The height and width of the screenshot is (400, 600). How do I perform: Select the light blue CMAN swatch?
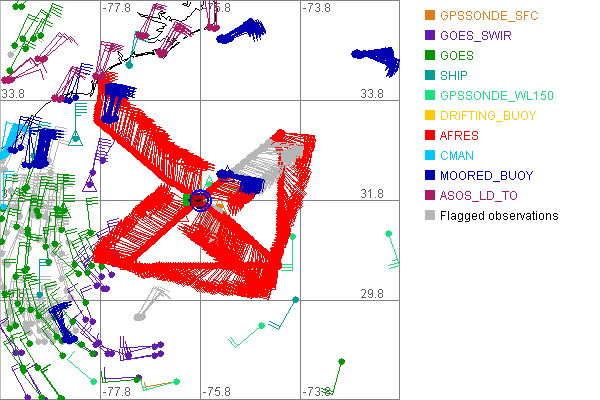click(x=430, y=156)
